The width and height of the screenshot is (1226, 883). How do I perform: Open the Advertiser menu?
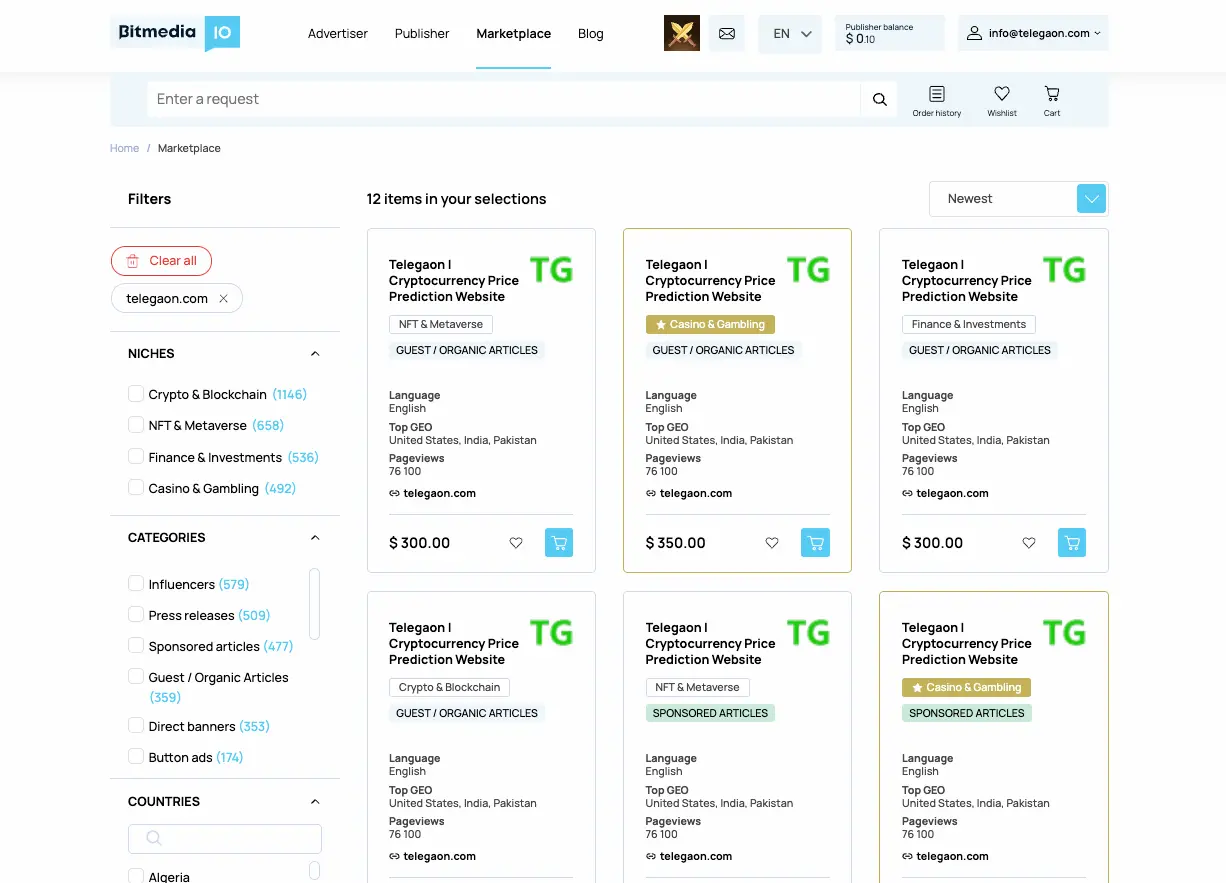pyautogui.click(x=338, y=34)
